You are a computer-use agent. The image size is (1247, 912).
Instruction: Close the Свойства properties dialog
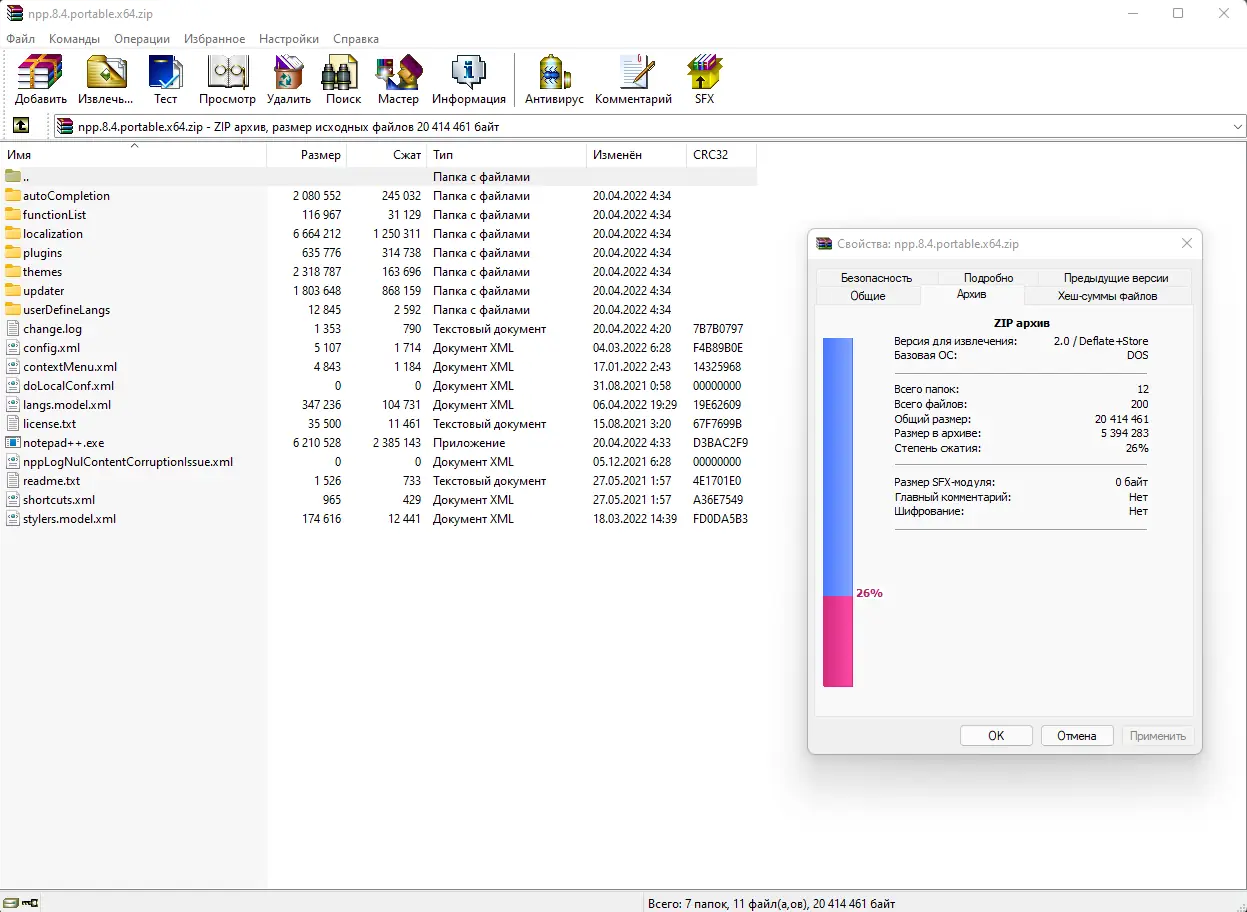pos(1187,243)
